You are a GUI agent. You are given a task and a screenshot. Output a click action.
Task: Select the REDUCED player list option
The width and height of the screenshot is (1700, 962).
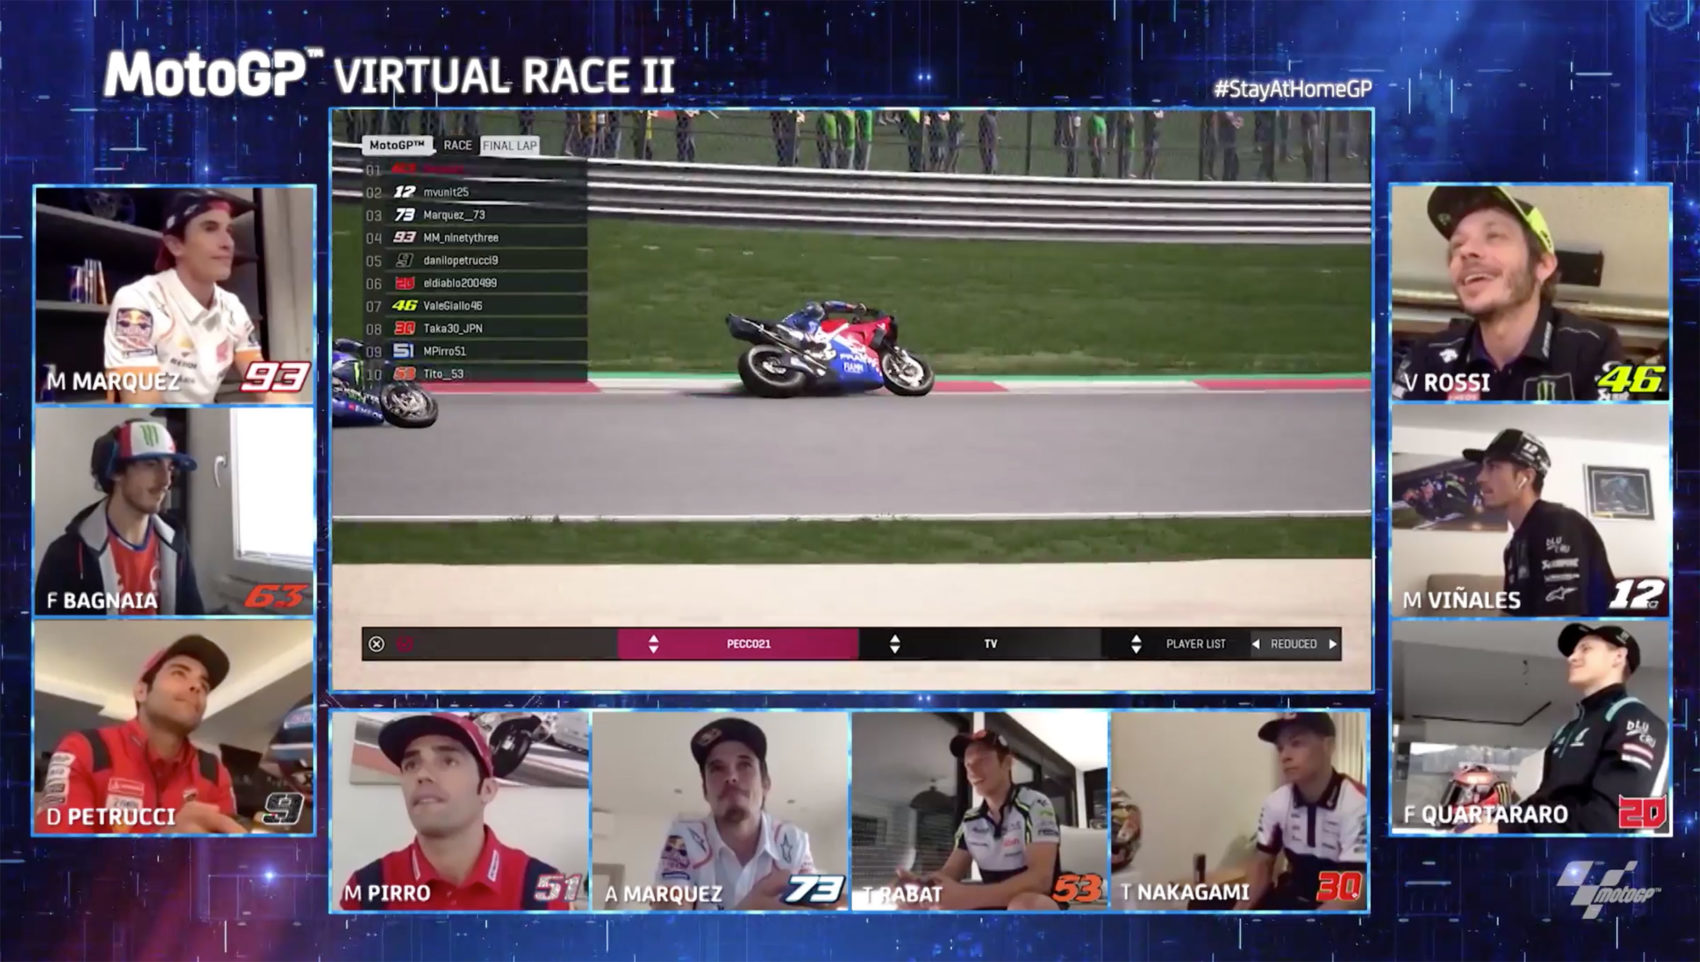click(x=1293, y=644)
